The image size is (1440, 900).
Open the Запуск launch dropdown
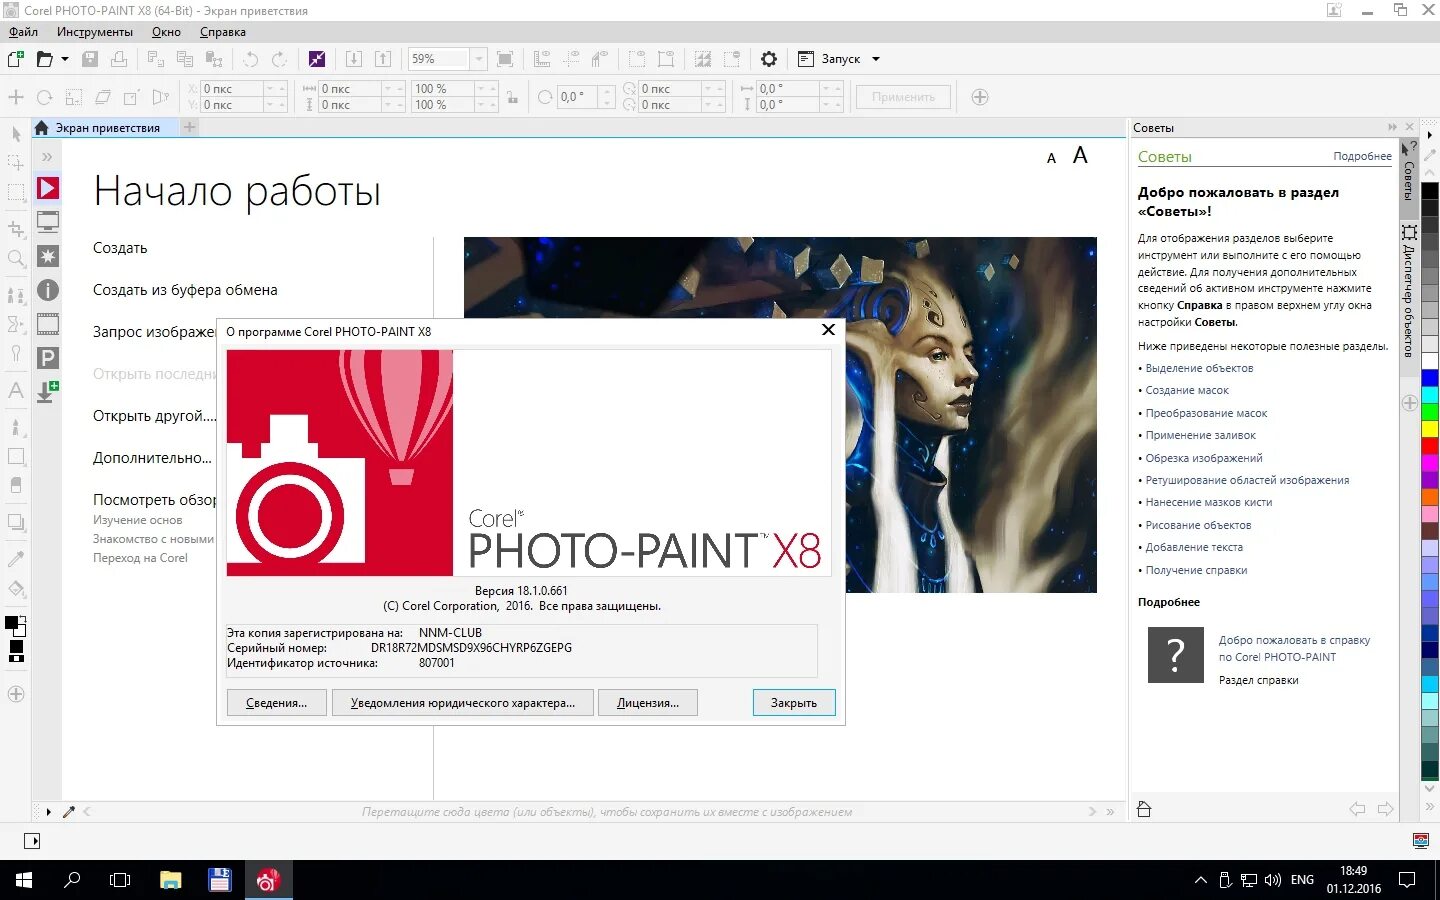click(876, 59)
